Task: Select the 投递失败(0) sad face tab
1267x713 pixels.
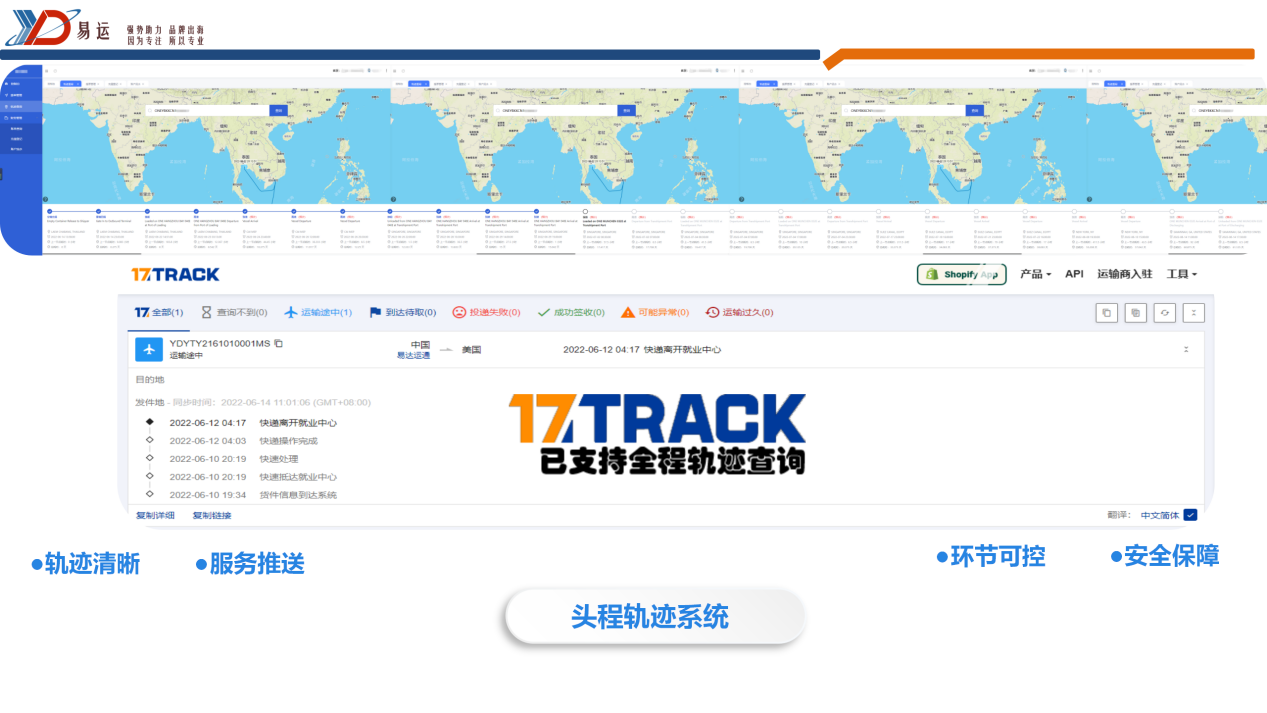Action: [486, 312]
